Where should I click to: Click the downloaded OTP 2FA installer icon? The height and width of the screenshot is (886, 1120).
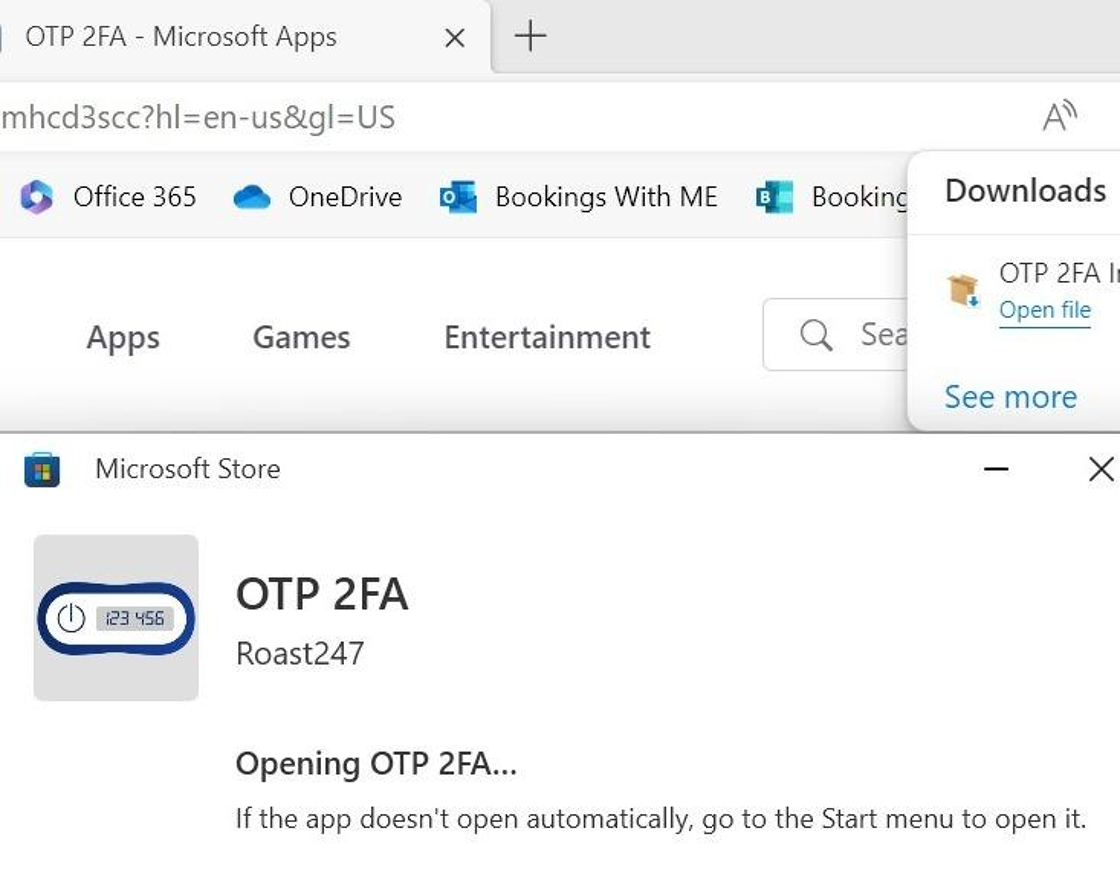(x=963, y=291)
